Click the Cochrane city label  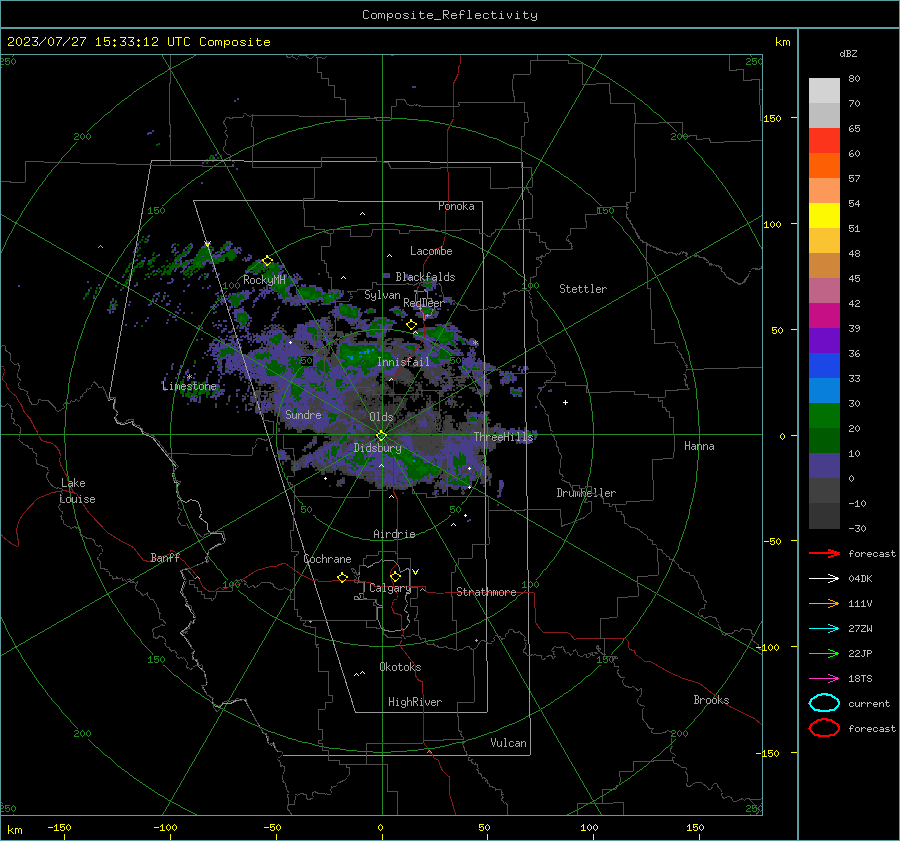[327, 559]
